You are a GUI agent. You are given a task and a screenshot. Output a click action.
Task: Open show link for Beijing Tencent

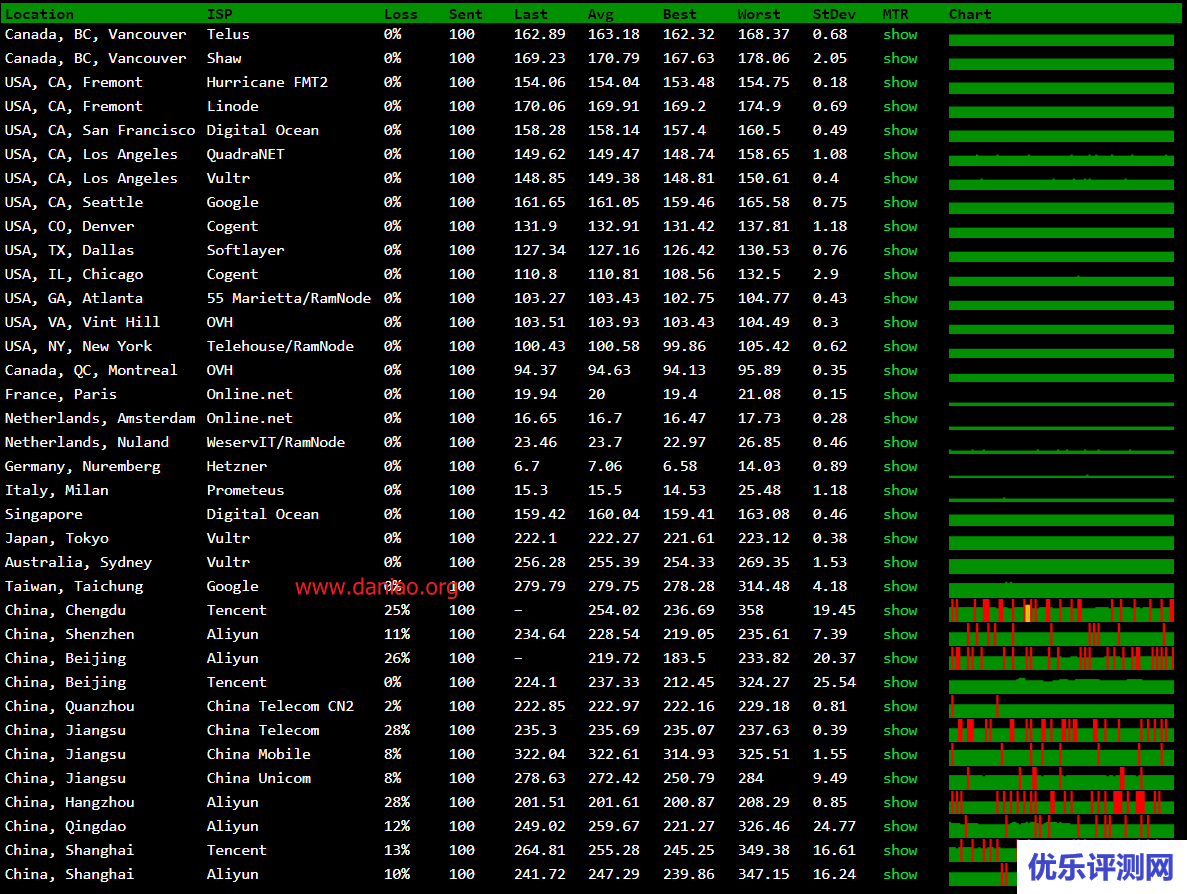(x=900, y=682)
